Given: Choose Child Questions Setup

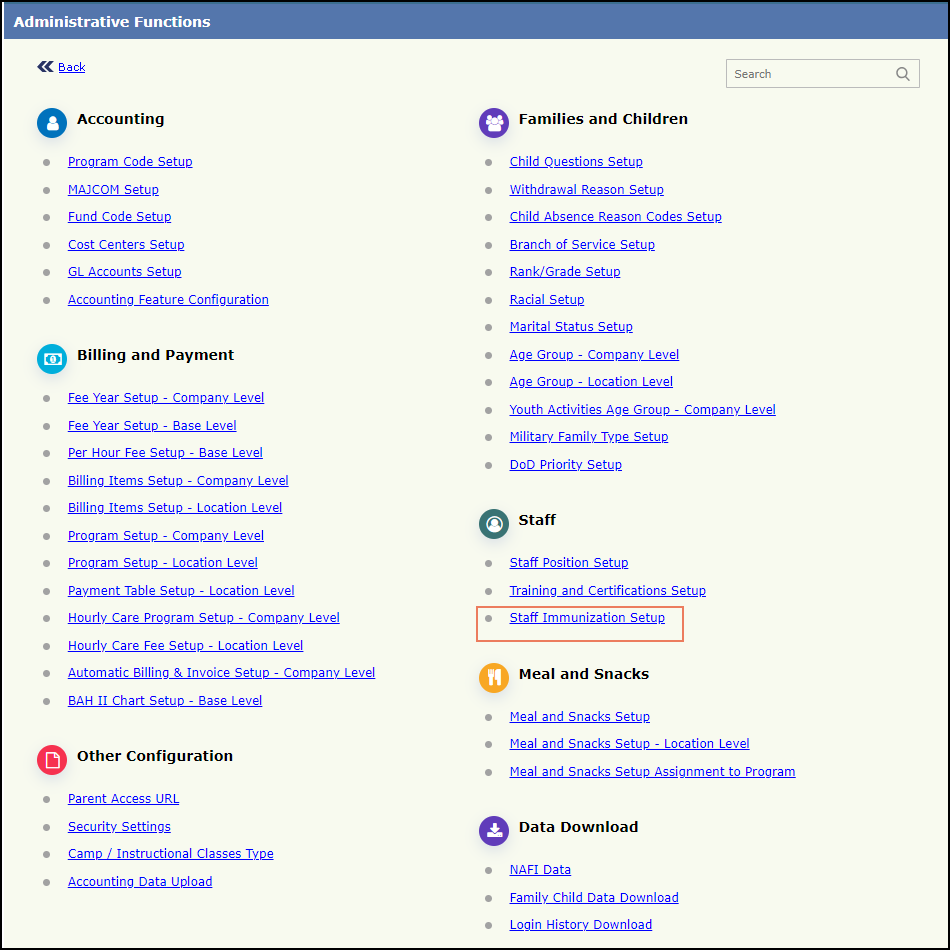Looking at the screenshot, I should pos(576,162).
